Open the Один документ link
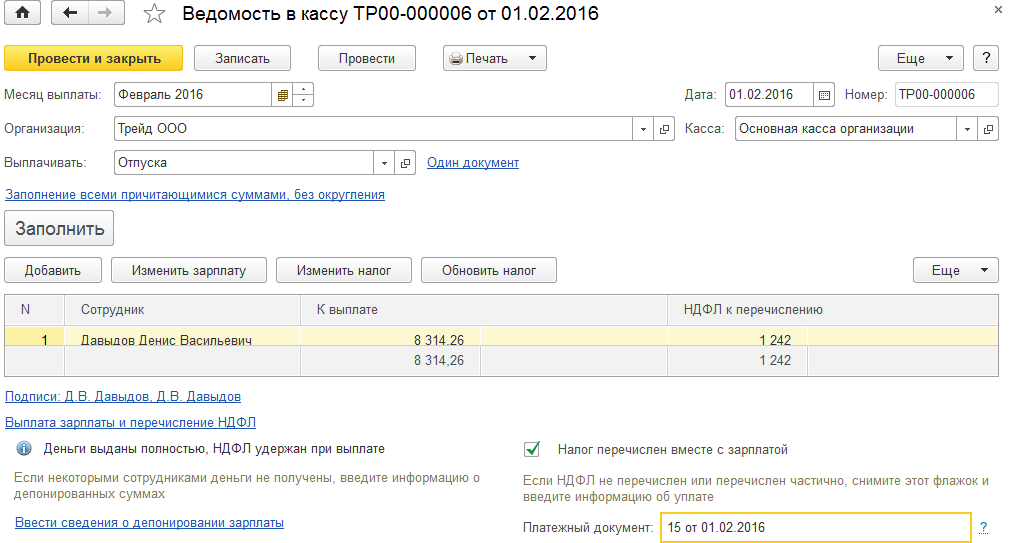 click(x=473, y=162)
